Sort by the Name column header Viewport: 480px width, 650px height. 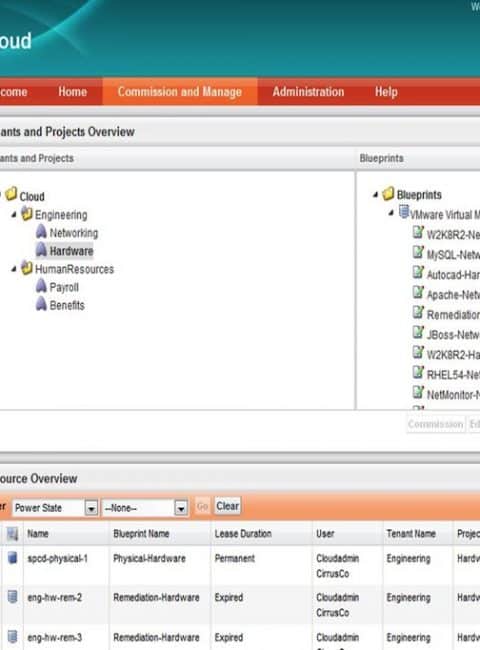(x=38, y=534)
